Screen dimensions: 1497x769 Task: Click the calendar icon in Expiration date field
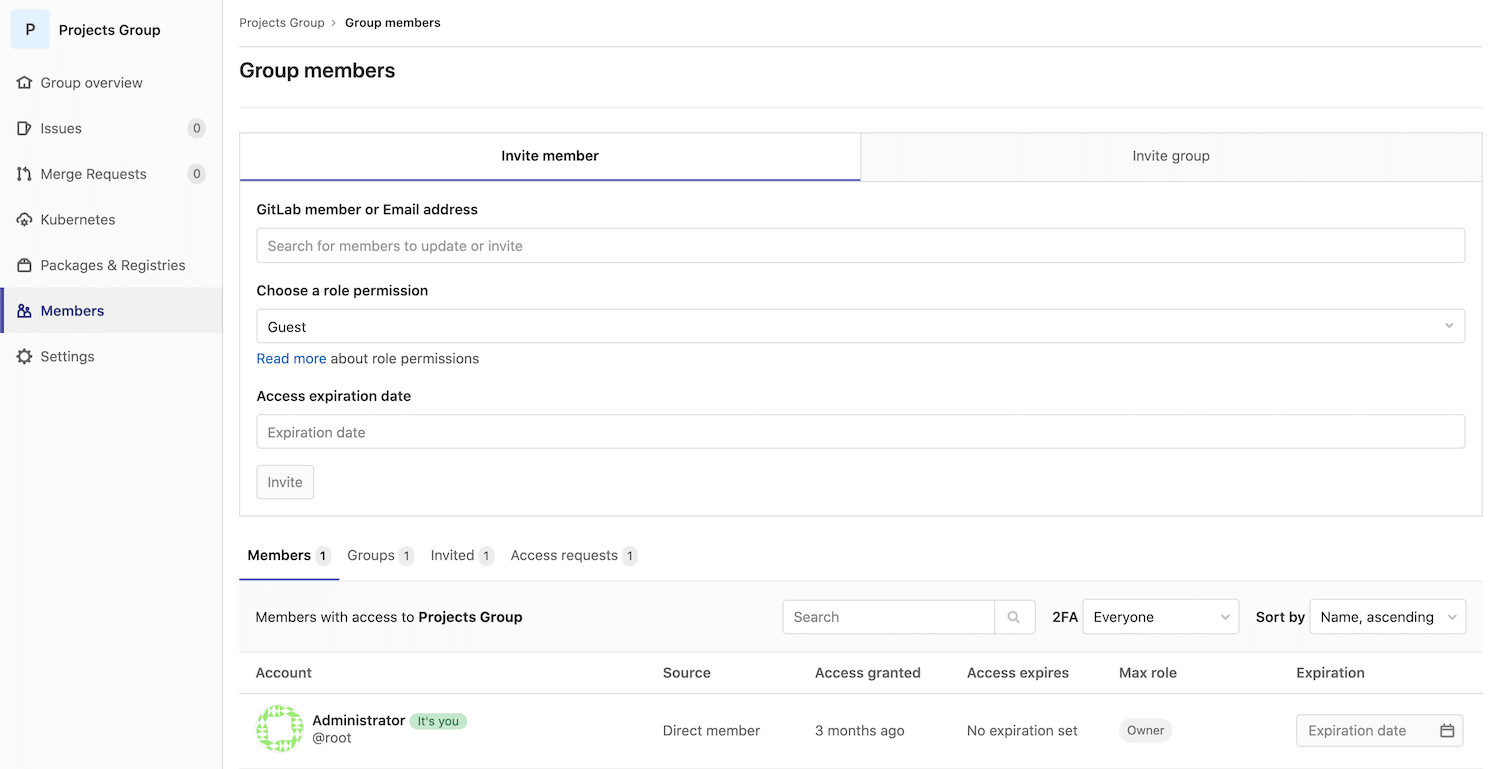[x=1447, y=731]
